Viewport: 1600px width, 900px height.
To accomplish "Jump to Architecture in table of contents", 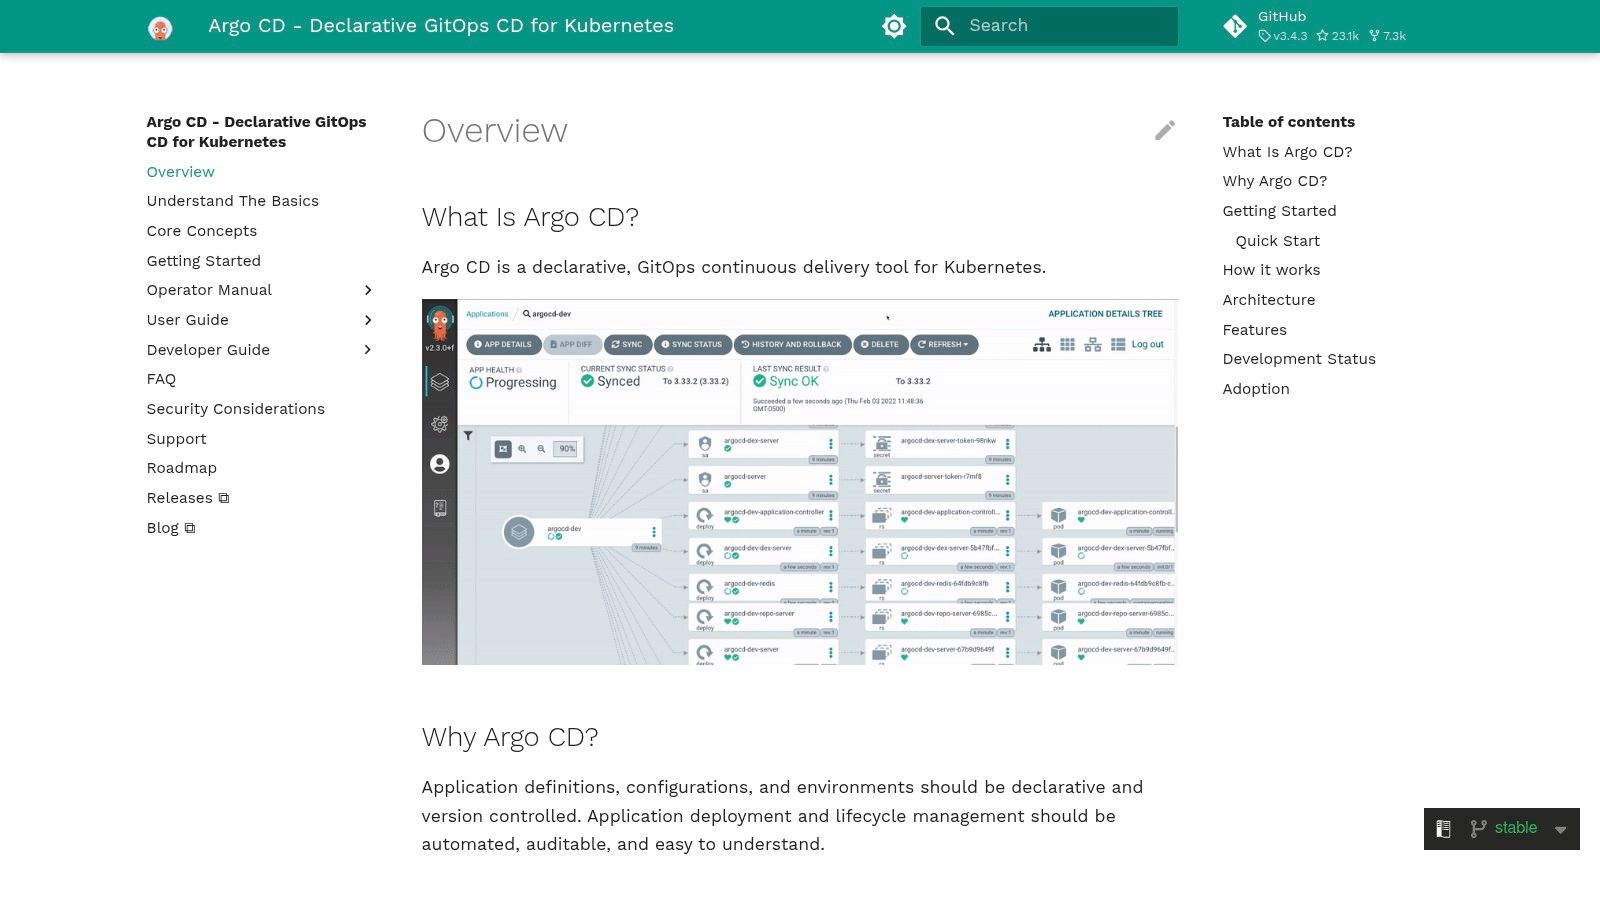I will click(1269, 300).
